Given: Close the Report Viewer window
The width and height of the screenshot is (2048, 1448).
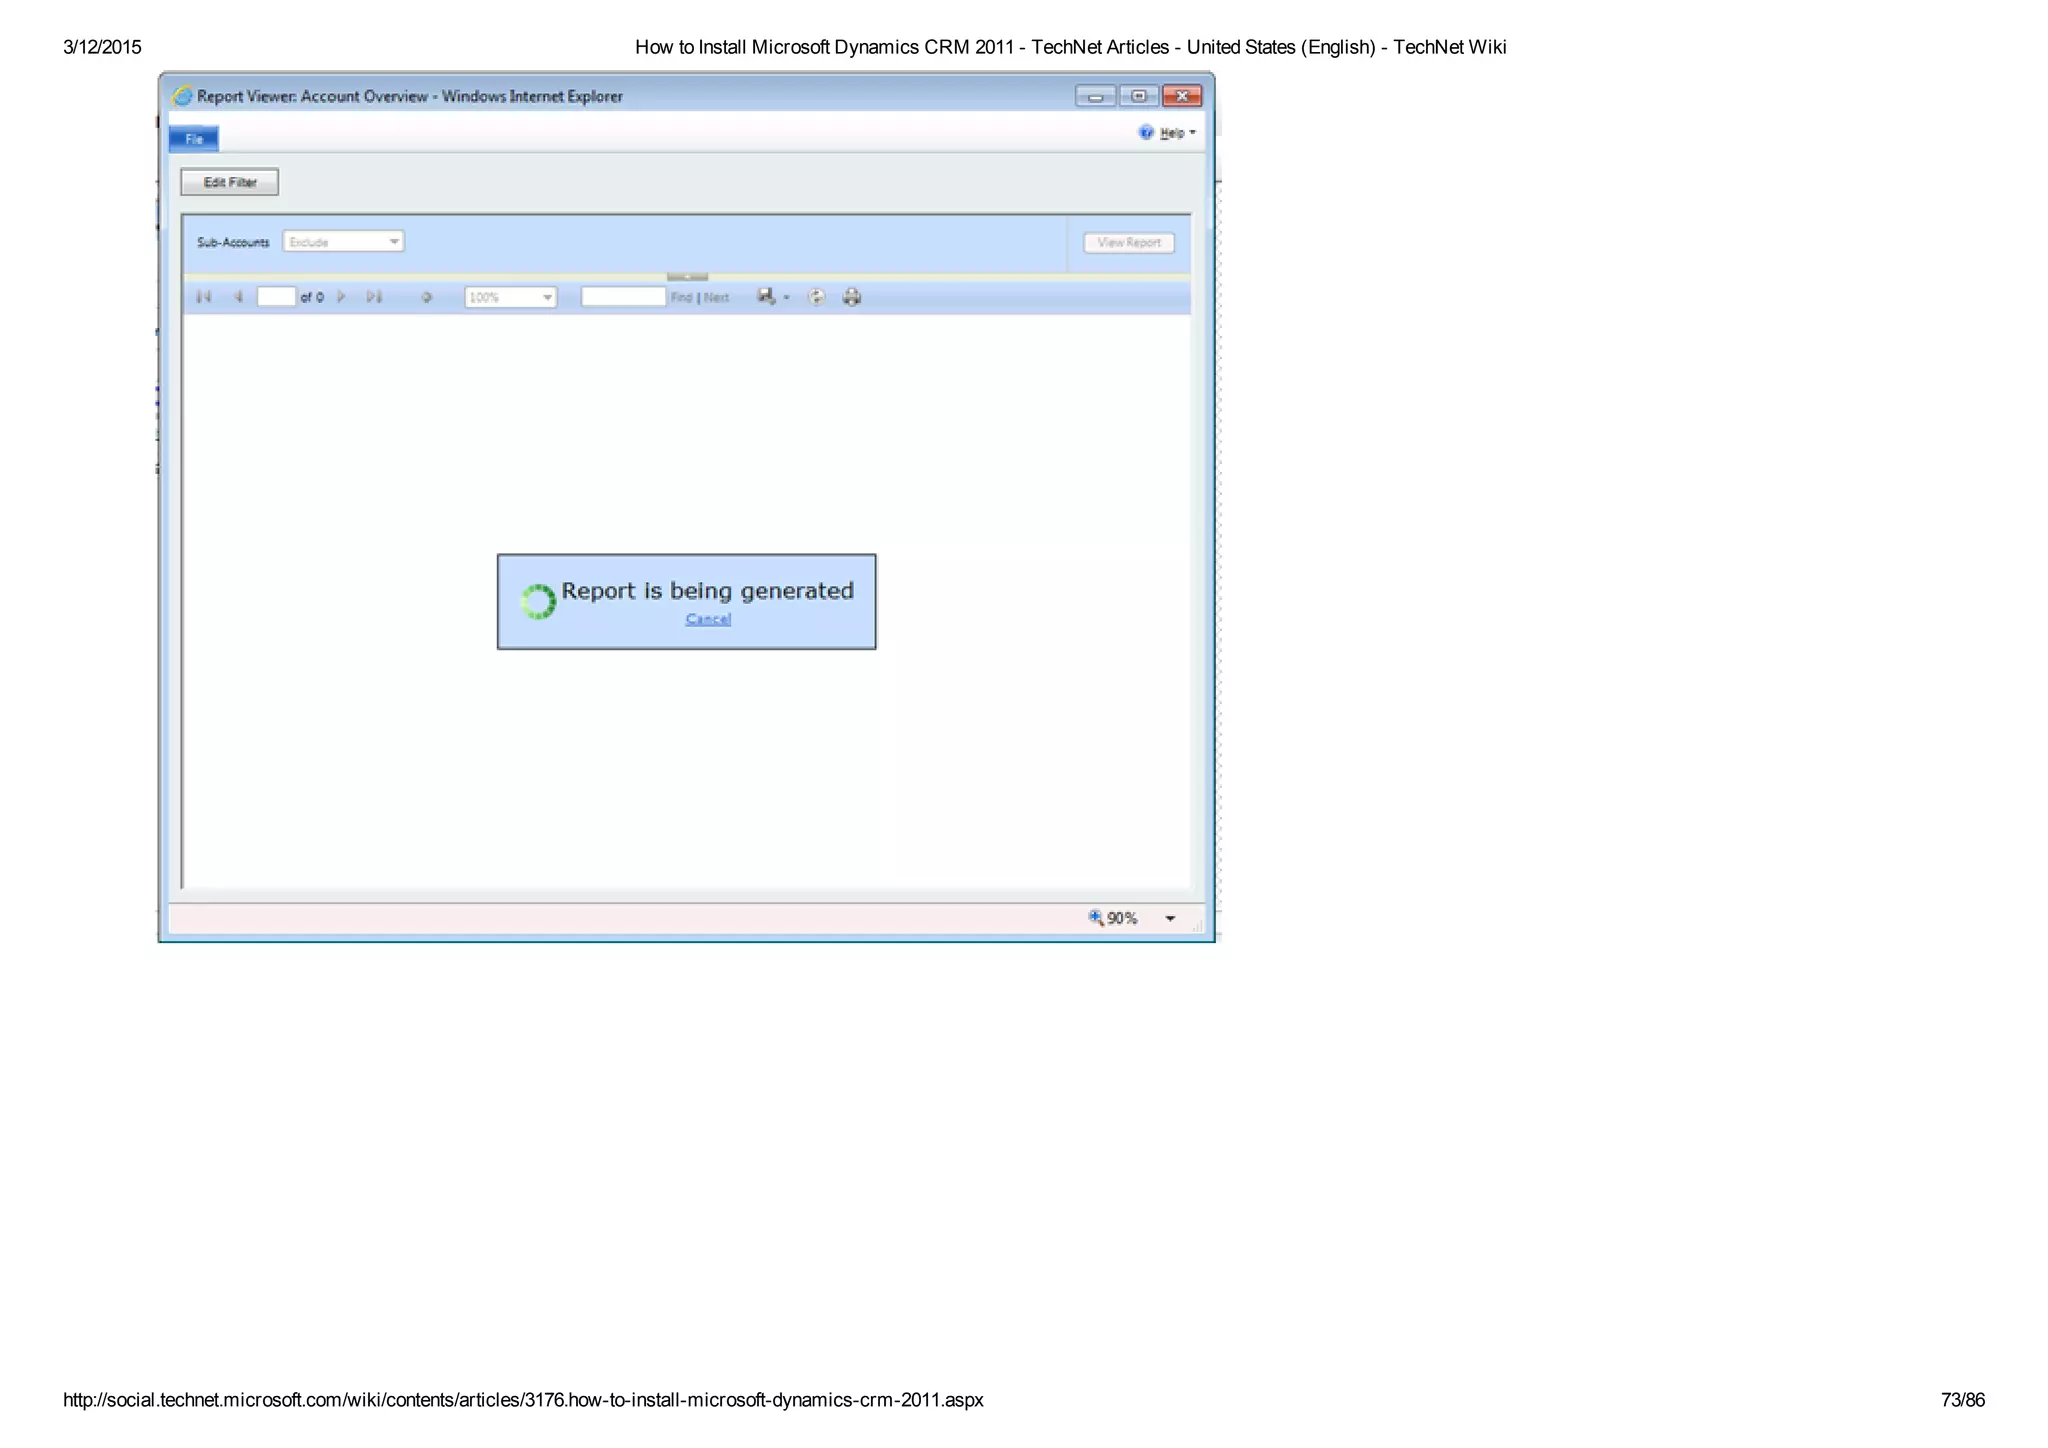Looking at the screenshot, I should click(x=1182, y=96).
